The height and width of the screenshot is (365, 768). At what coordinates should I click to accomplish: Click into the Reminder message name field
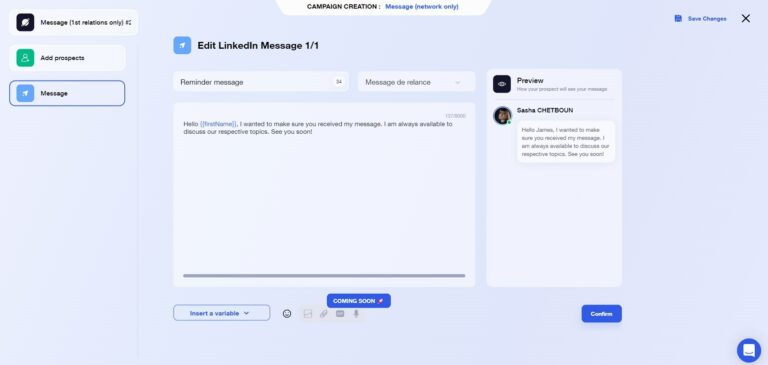(x=261, y=82)
